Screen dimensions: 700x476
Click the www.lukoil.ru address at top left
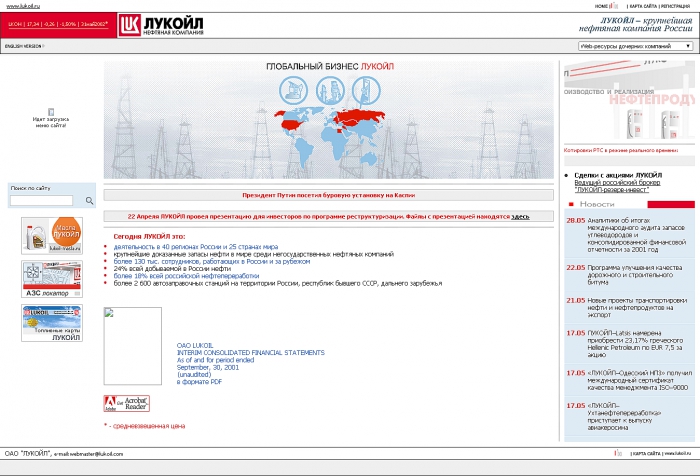[23, 6]
